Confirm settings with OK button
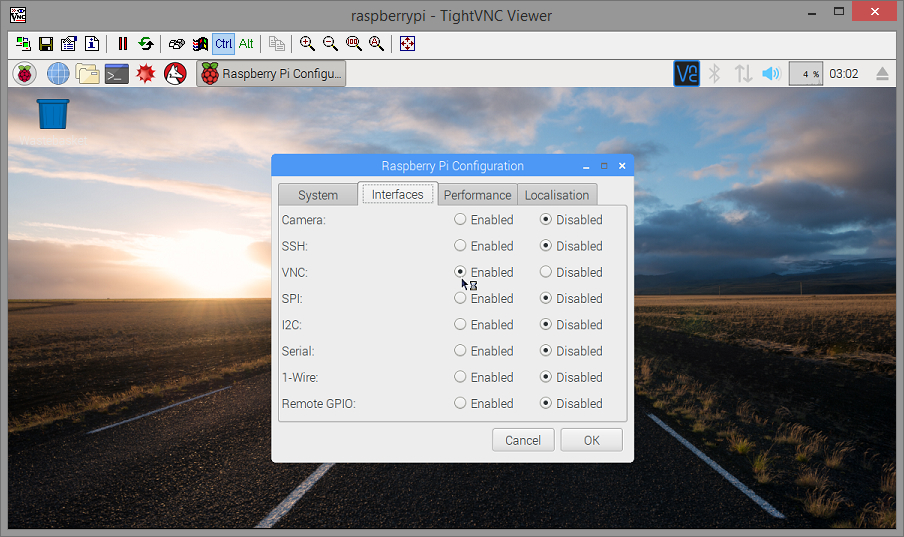The width and height of the screenshot is (904, 537). coord(592,440)
